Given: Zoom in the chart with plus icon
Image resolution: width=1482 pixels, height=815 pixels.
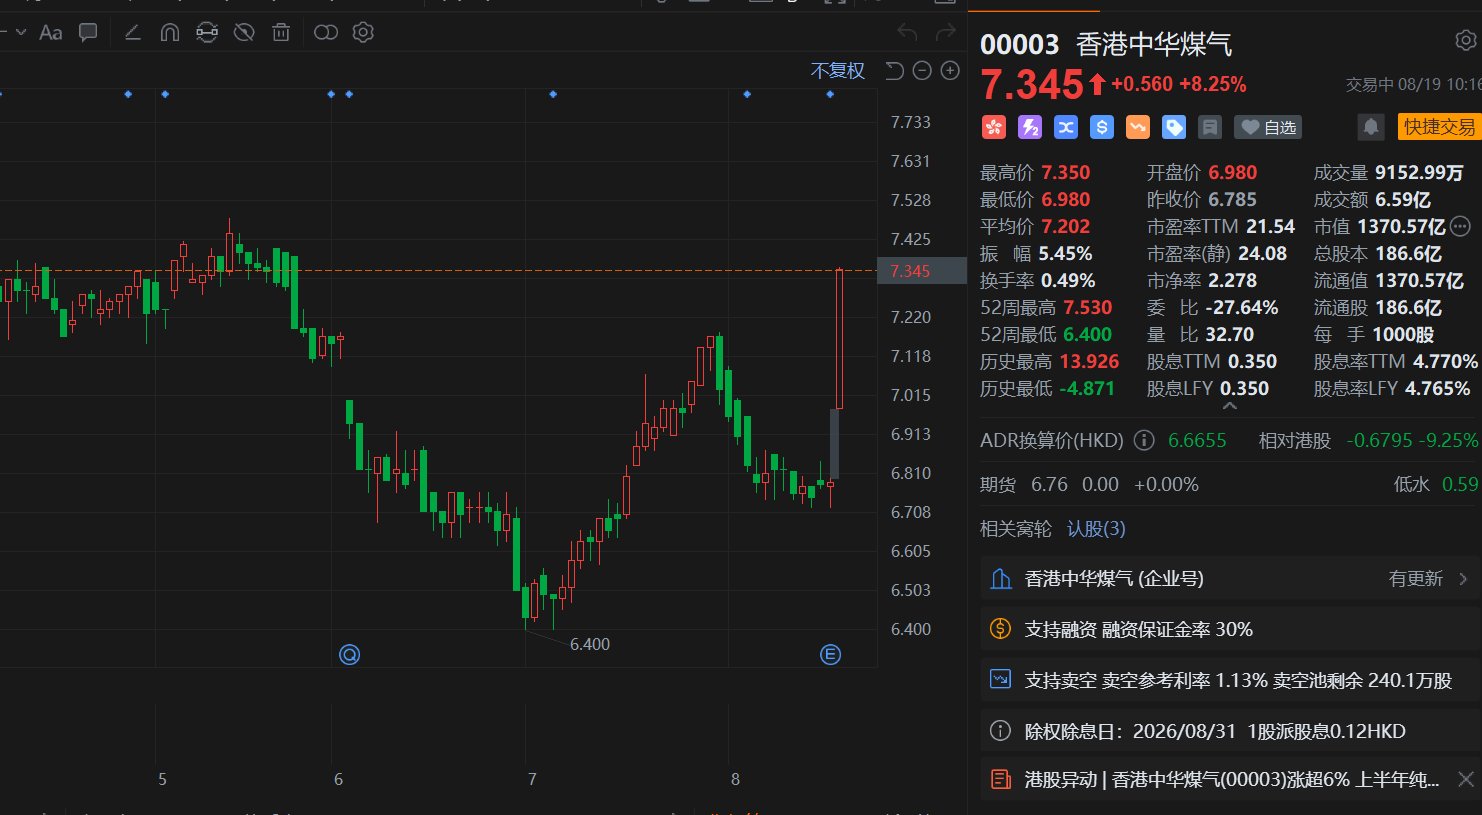Looking at the screenshot, I should coord(950,71).
